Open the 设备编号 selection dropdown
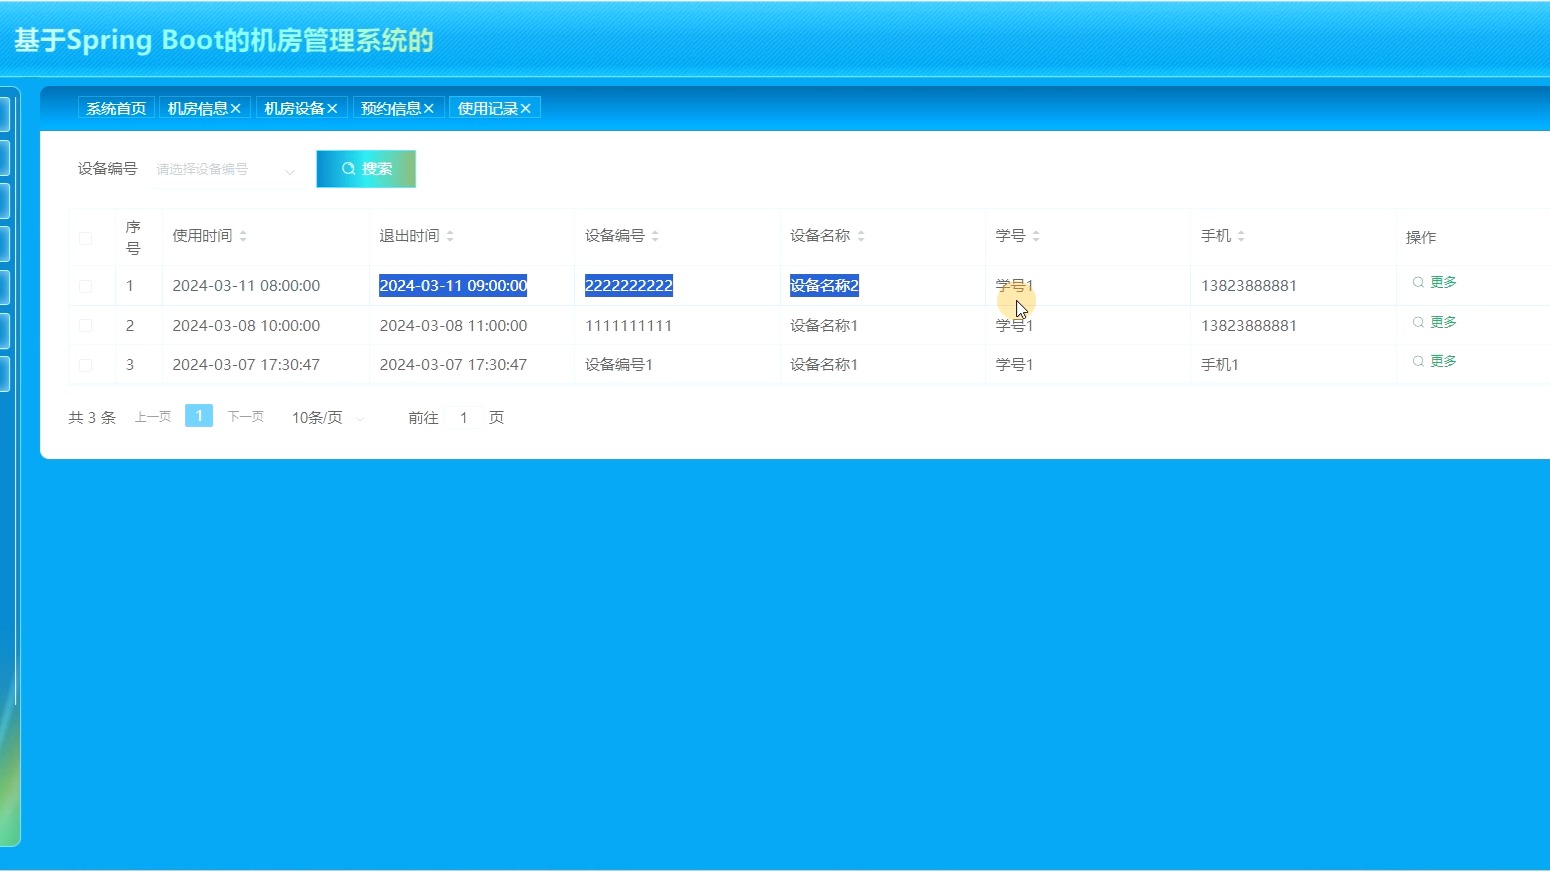The image size is (1550, 872). point(226,170)
